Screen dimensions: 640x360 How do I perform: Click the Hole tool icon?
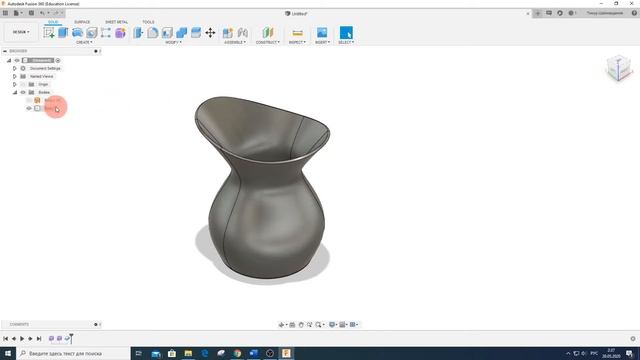[91, 33]
